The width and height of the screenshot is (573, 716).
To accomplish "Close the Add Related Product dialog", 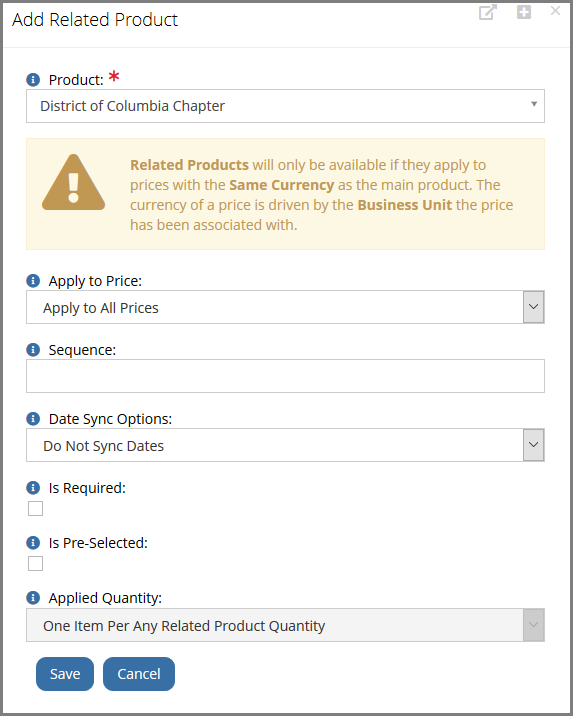I will [555, 11].
